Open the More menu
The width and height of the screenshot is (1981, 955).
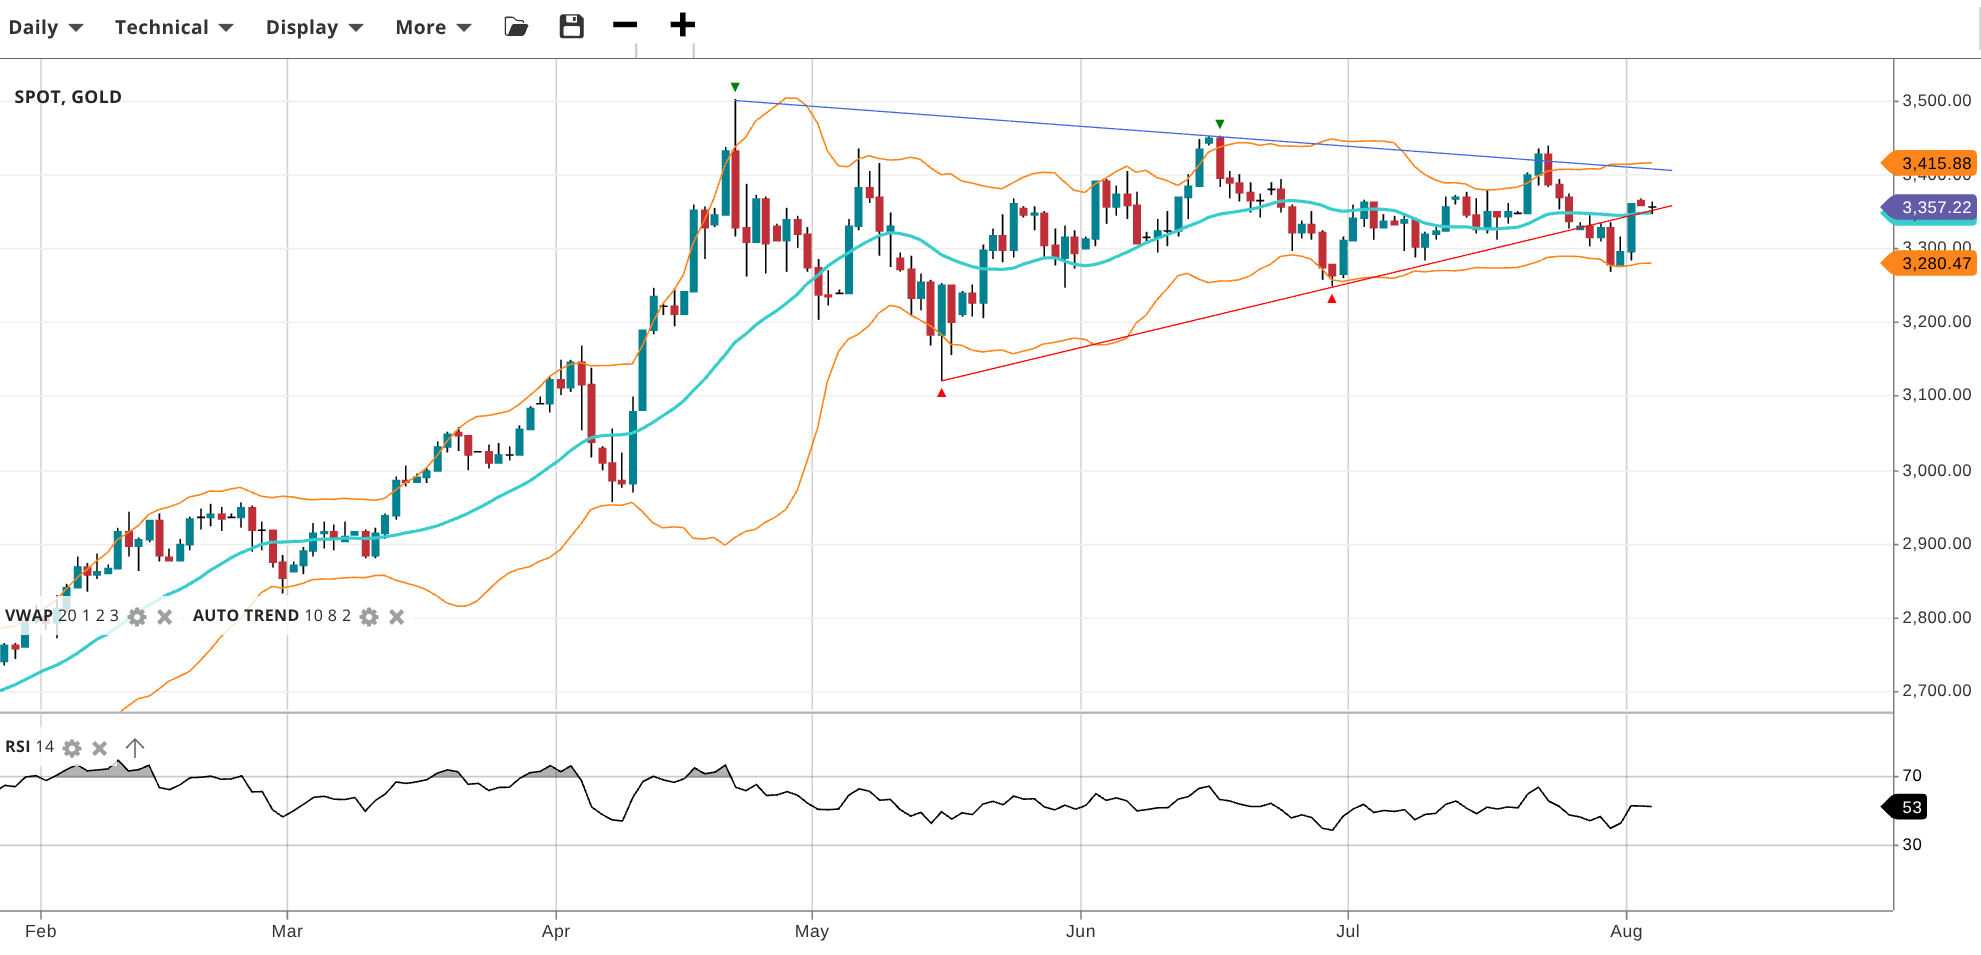(x=432, y=27)
